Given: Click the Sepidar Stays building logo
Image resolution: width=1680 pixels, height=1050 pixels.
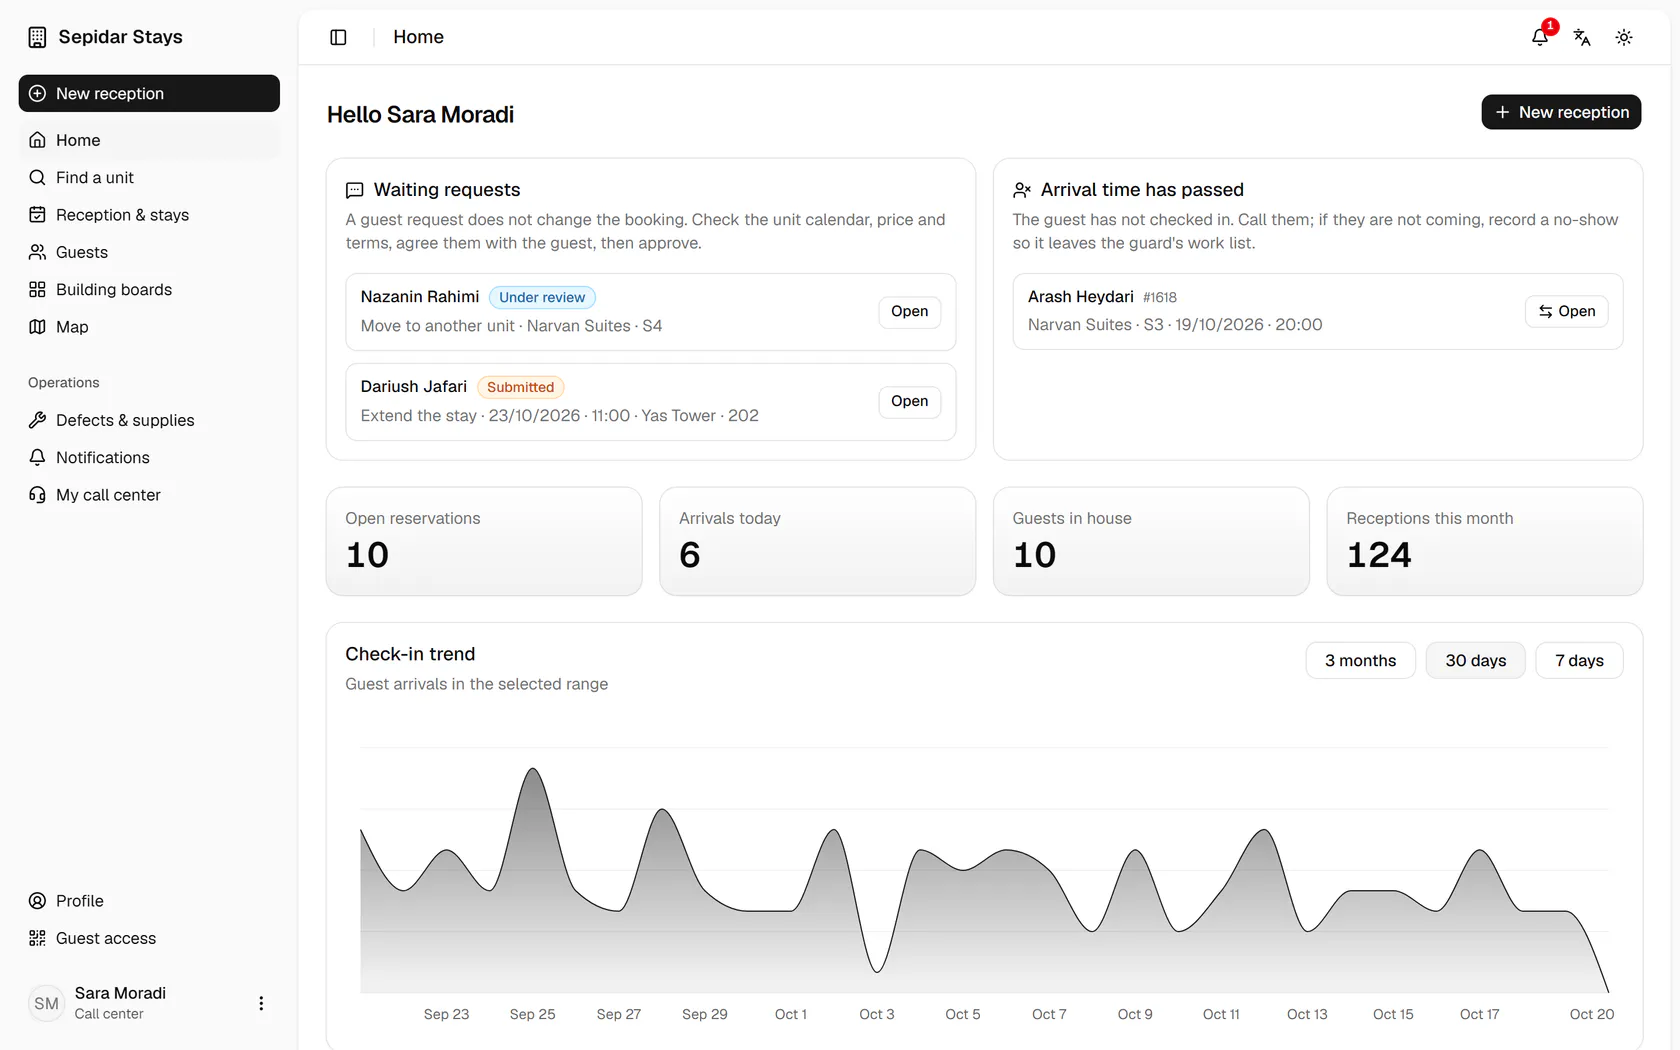Looking at the screenshot, I should click(37, 37).
